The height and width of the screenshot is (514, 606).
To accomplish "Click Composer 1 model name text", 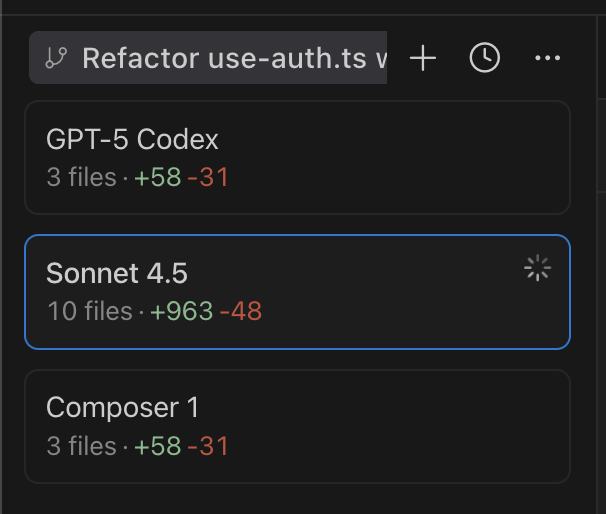I will (122, 407).
